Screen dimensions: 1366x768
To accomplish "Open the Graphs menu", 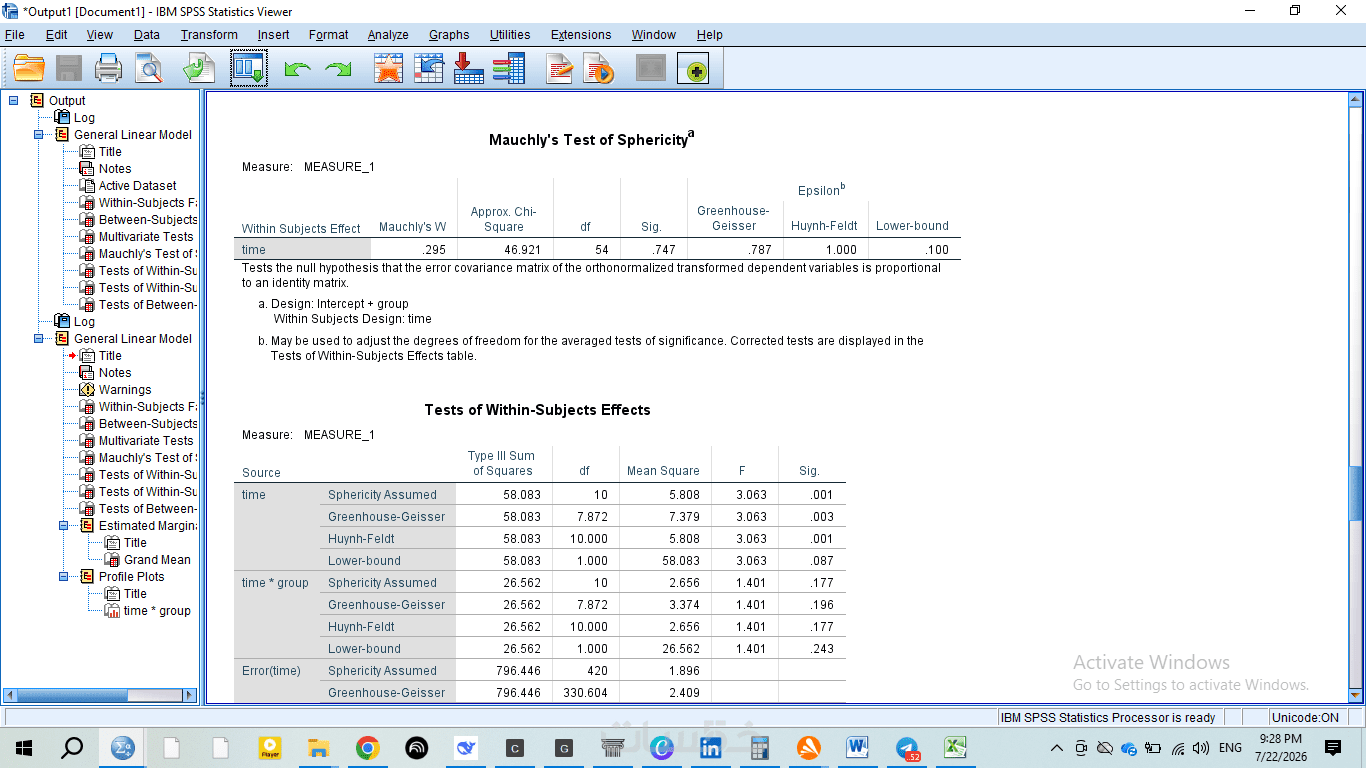I will pyautogui.click(x=449, y=34).
